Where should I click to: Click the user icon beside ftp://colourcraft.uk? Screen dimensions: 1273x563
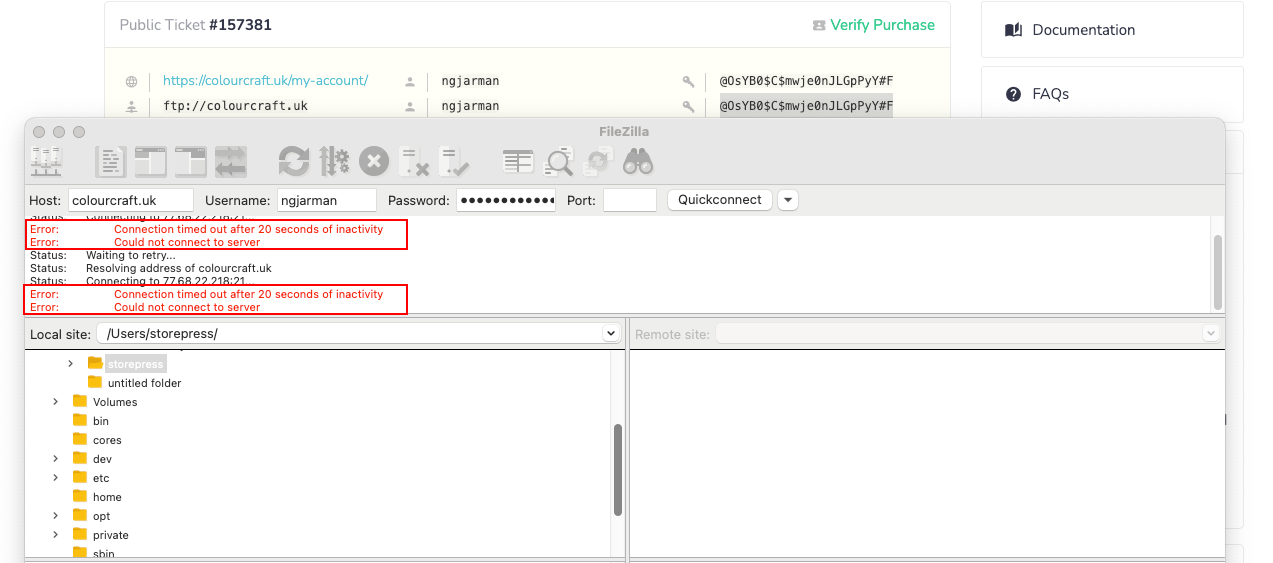131,106
